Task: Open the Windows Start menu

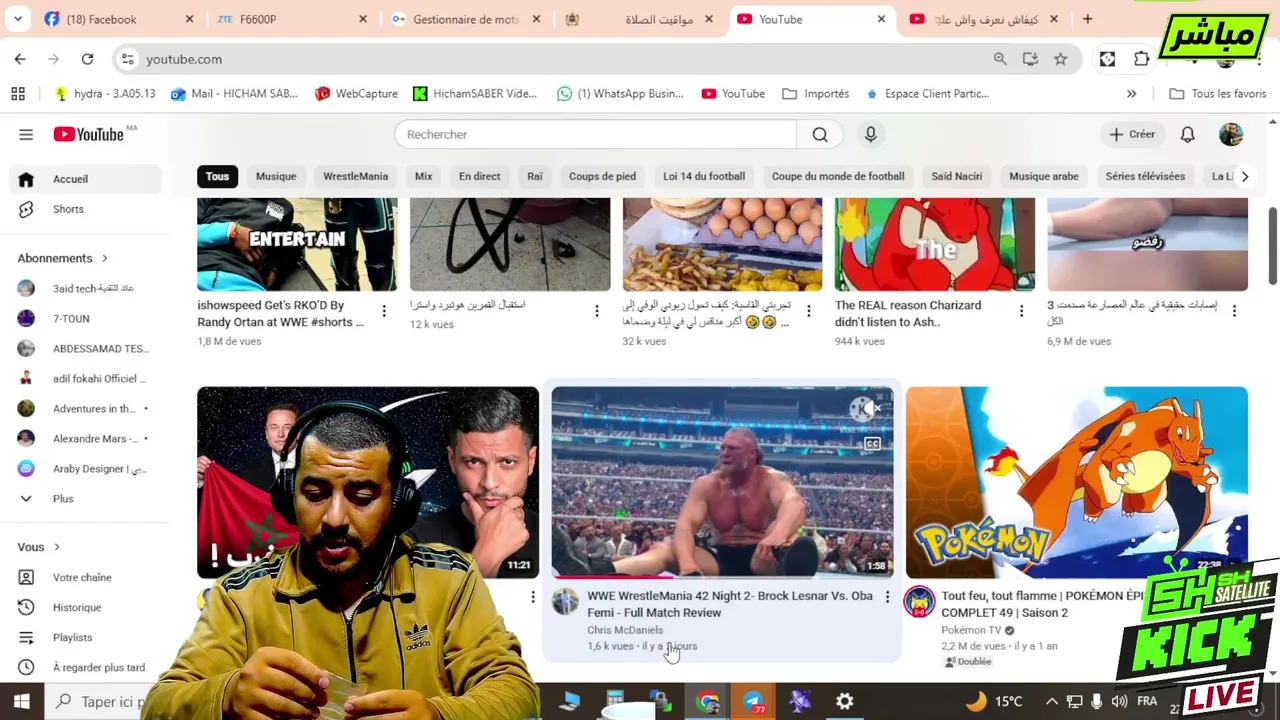Action: point(21,701)
